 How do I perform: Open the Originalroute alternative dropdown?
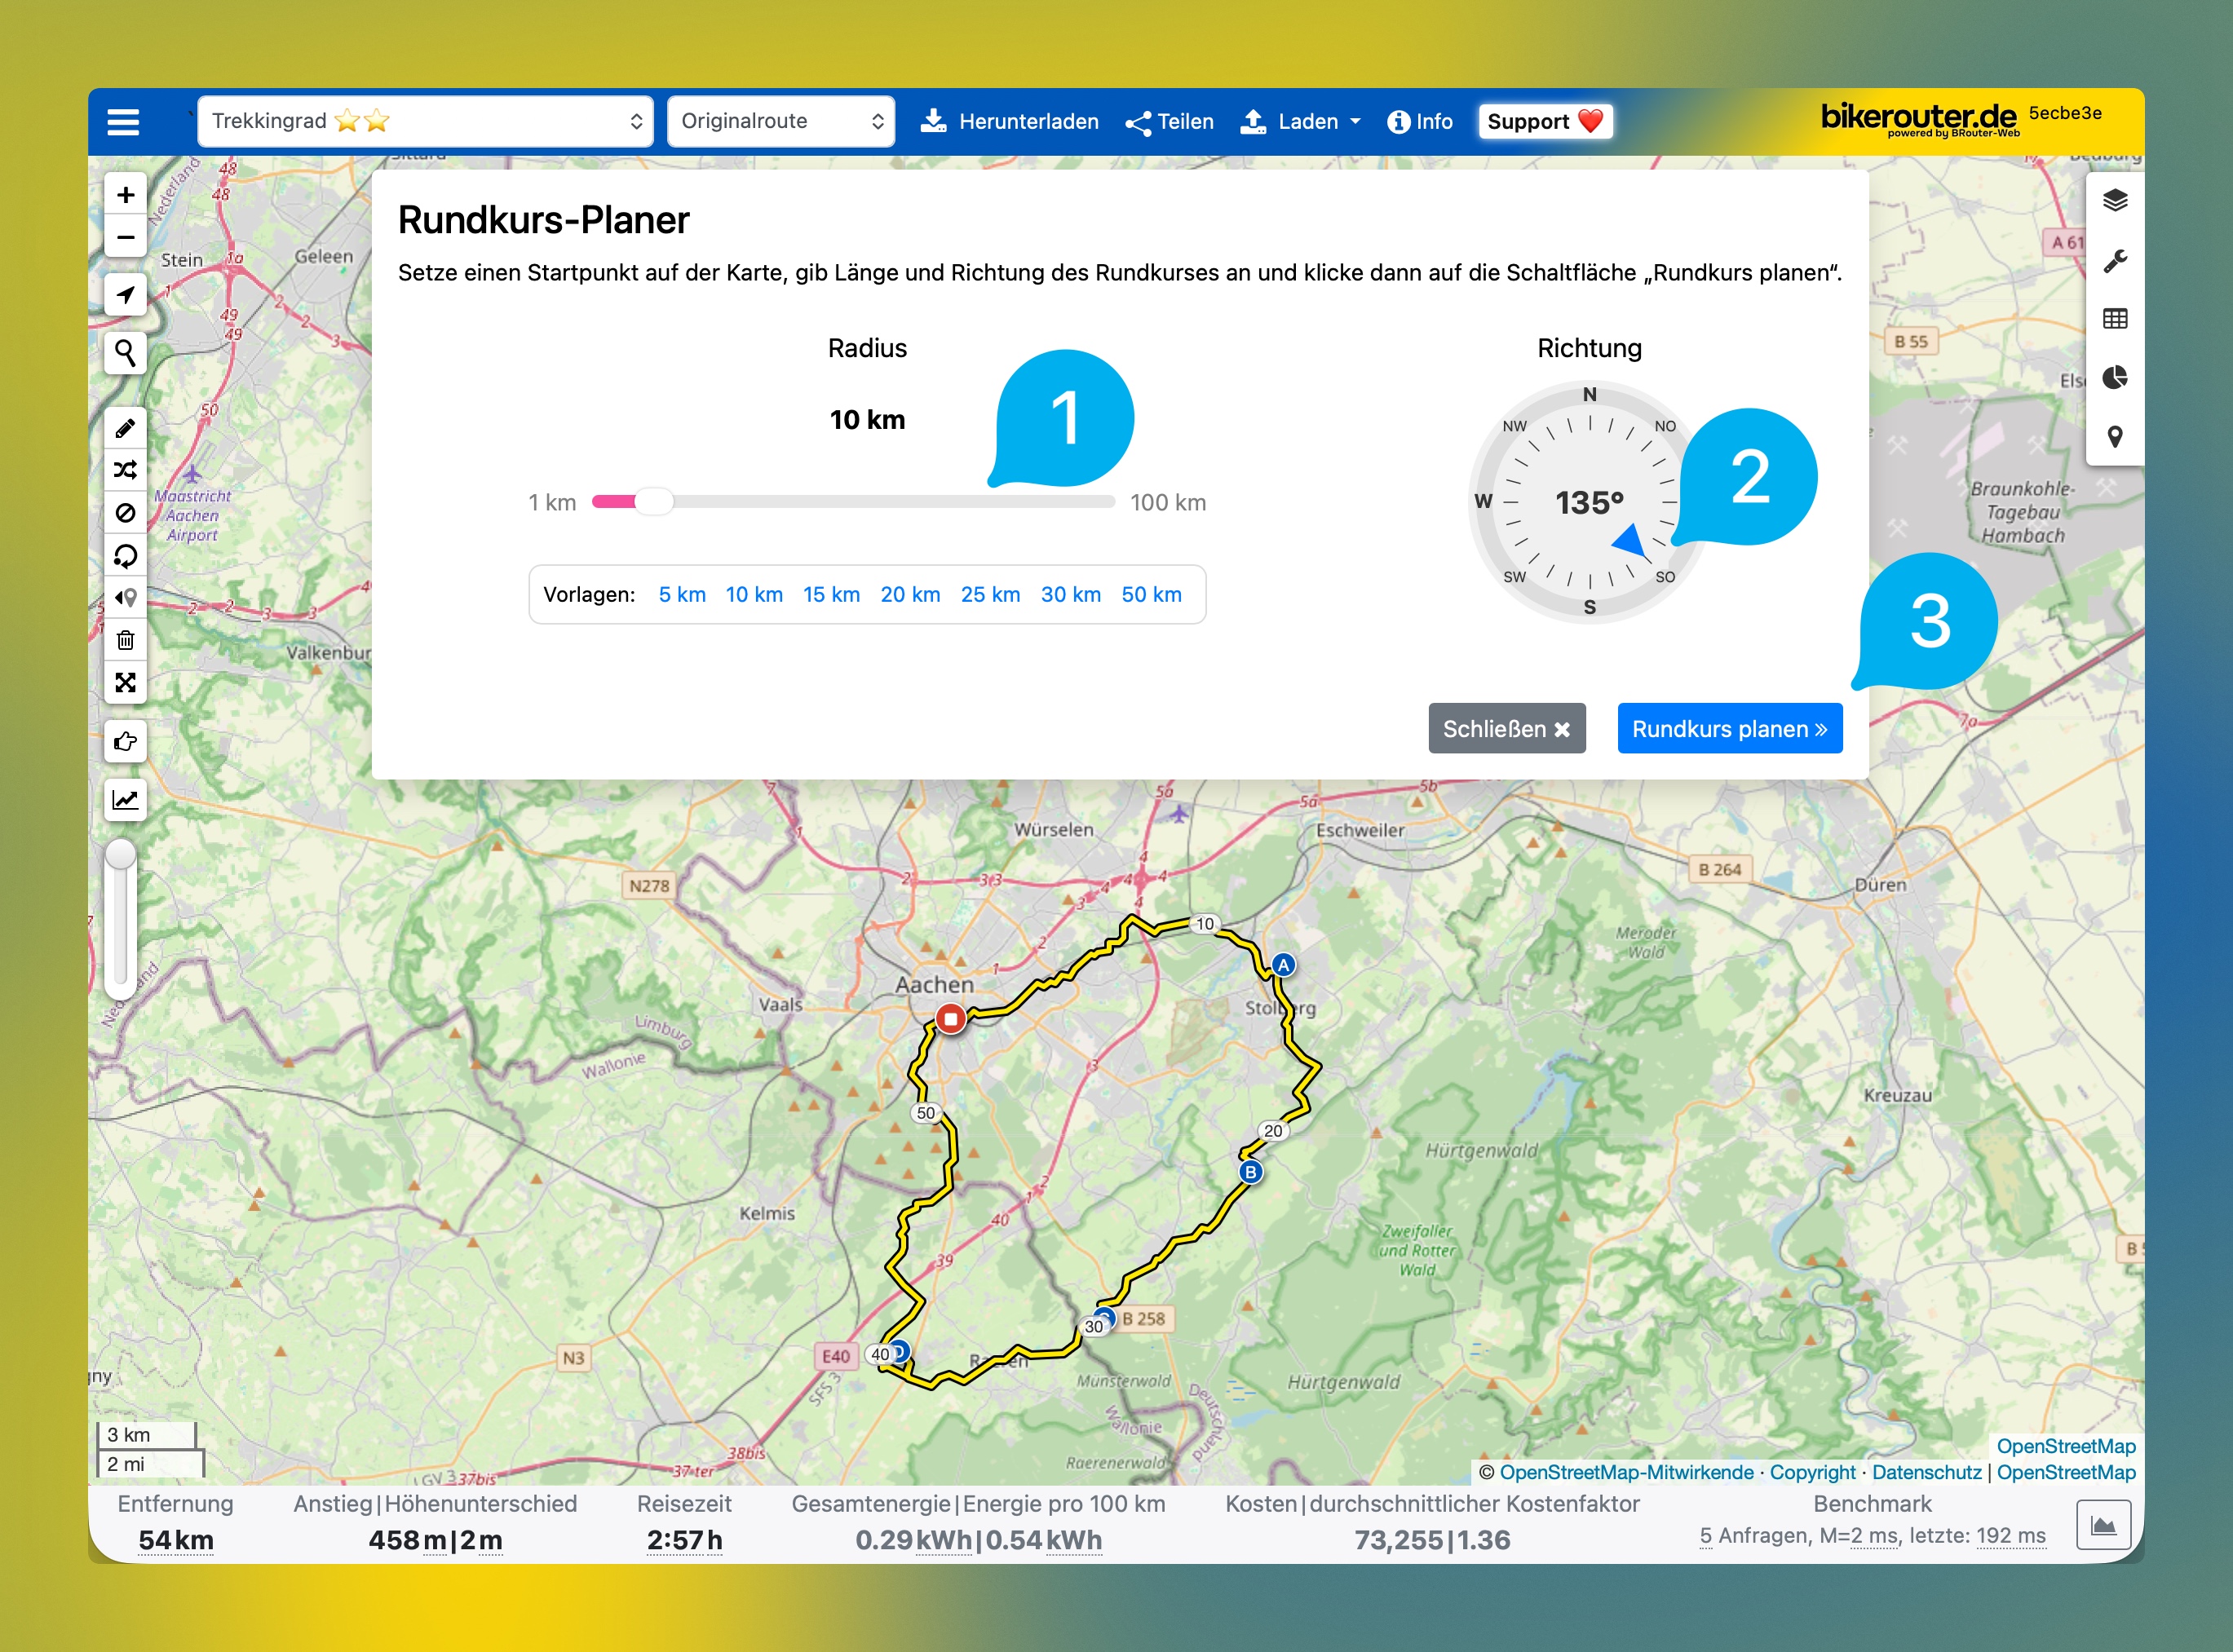[x=780, y=121]
